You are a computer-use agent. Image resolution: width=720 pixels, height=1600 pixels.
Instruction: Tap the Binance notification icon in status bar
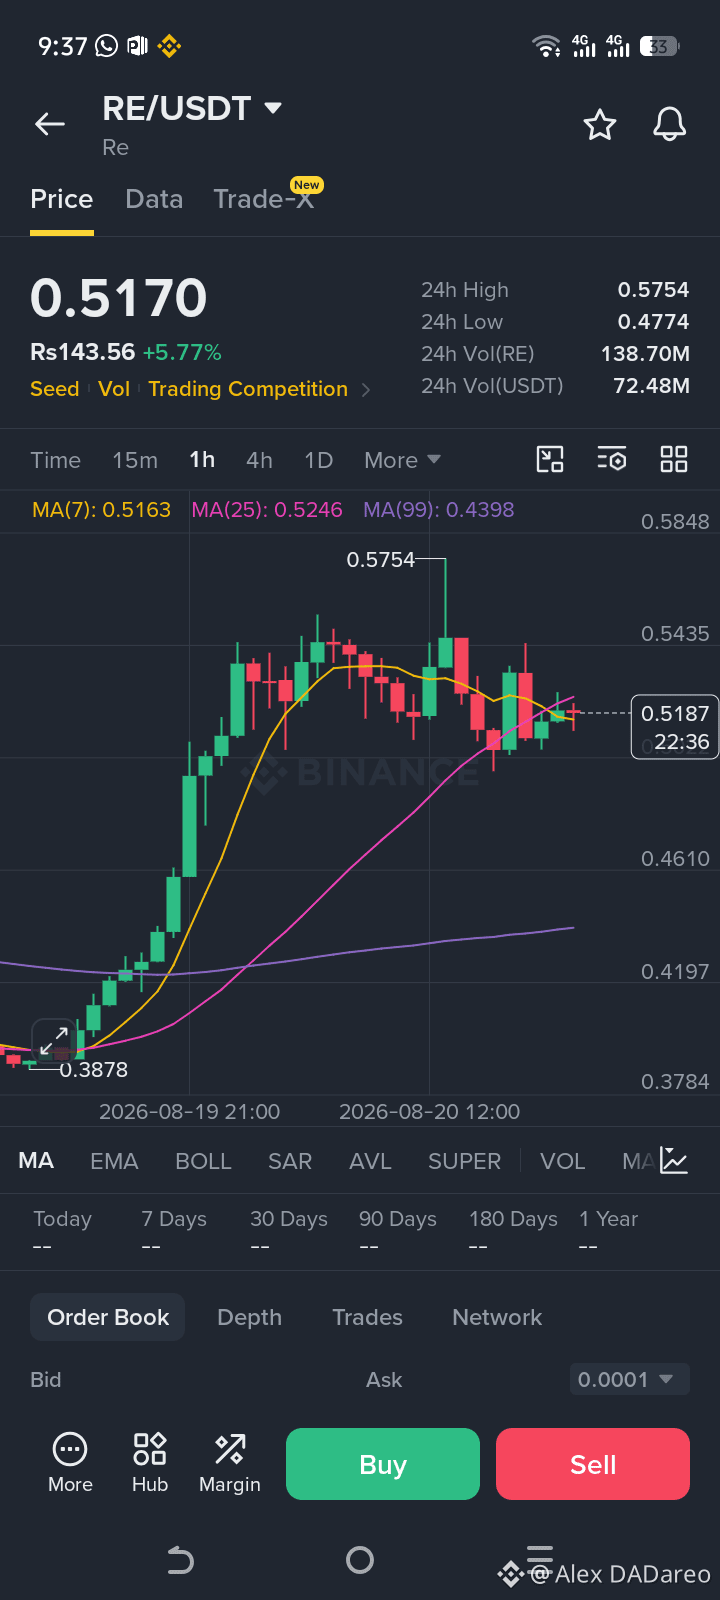[168, 46]
